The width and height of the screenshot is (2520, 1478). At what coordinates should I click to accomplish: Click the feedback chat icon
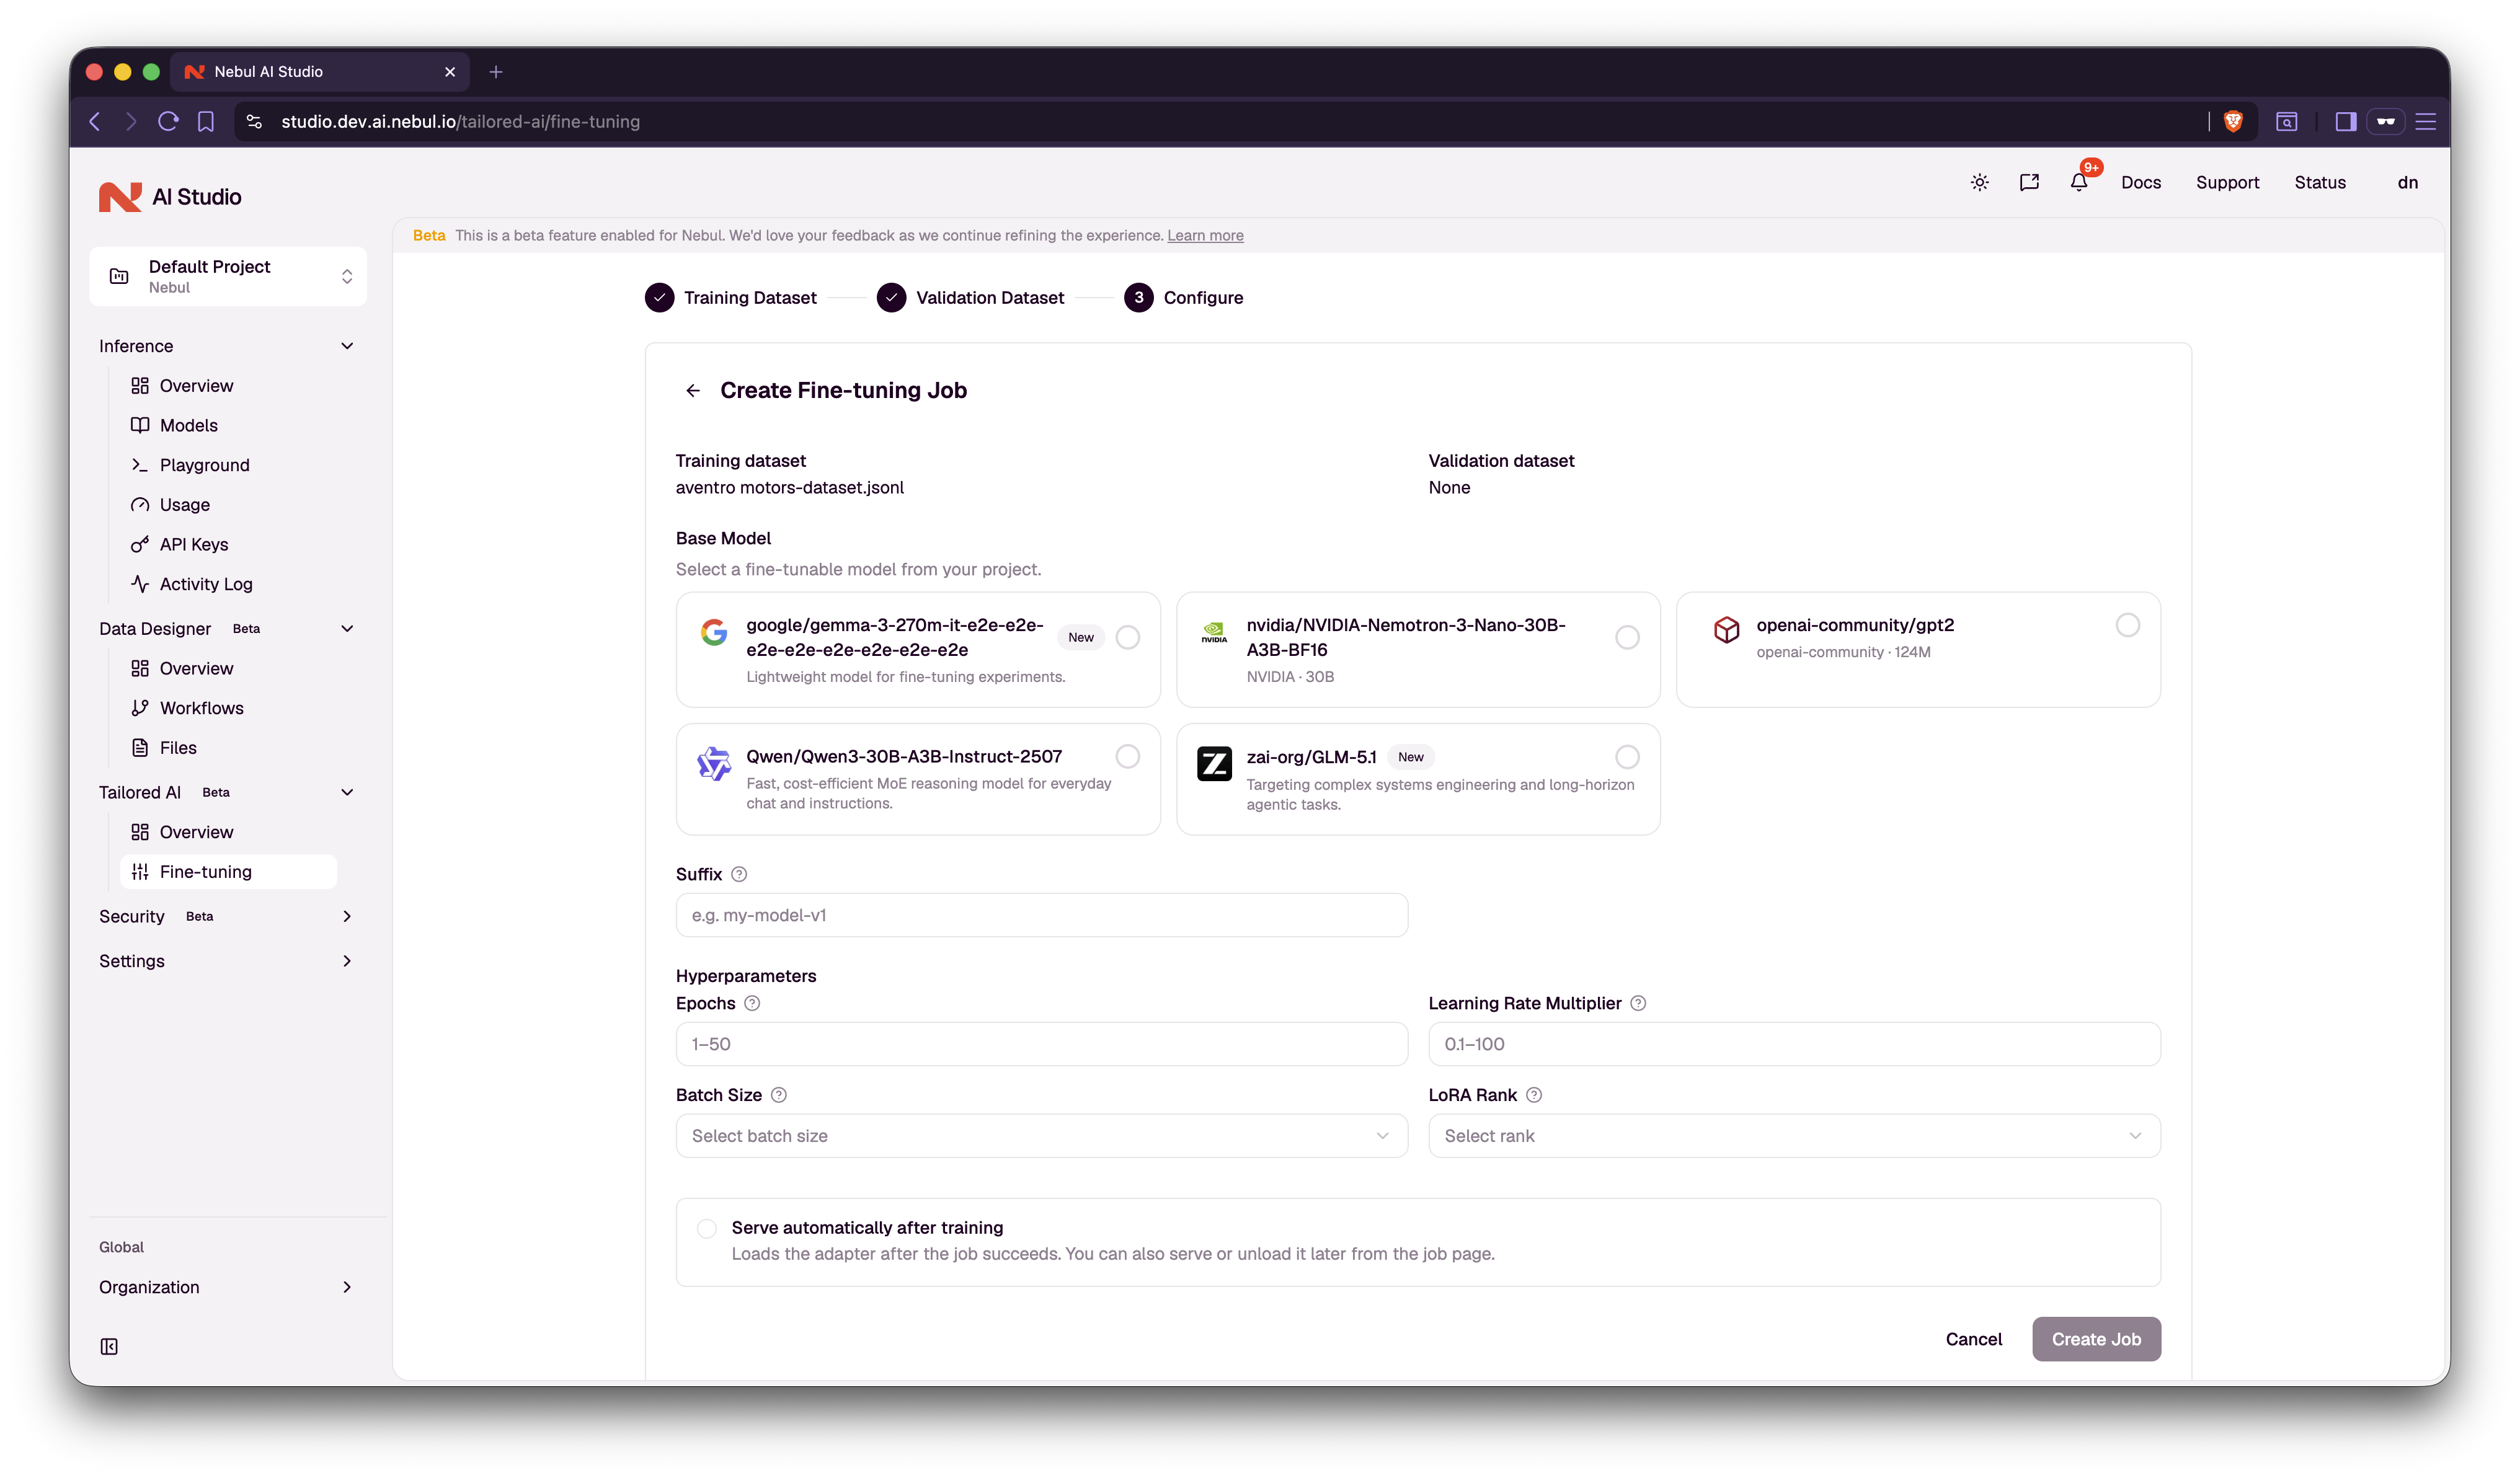click(x=2029, y=182)
